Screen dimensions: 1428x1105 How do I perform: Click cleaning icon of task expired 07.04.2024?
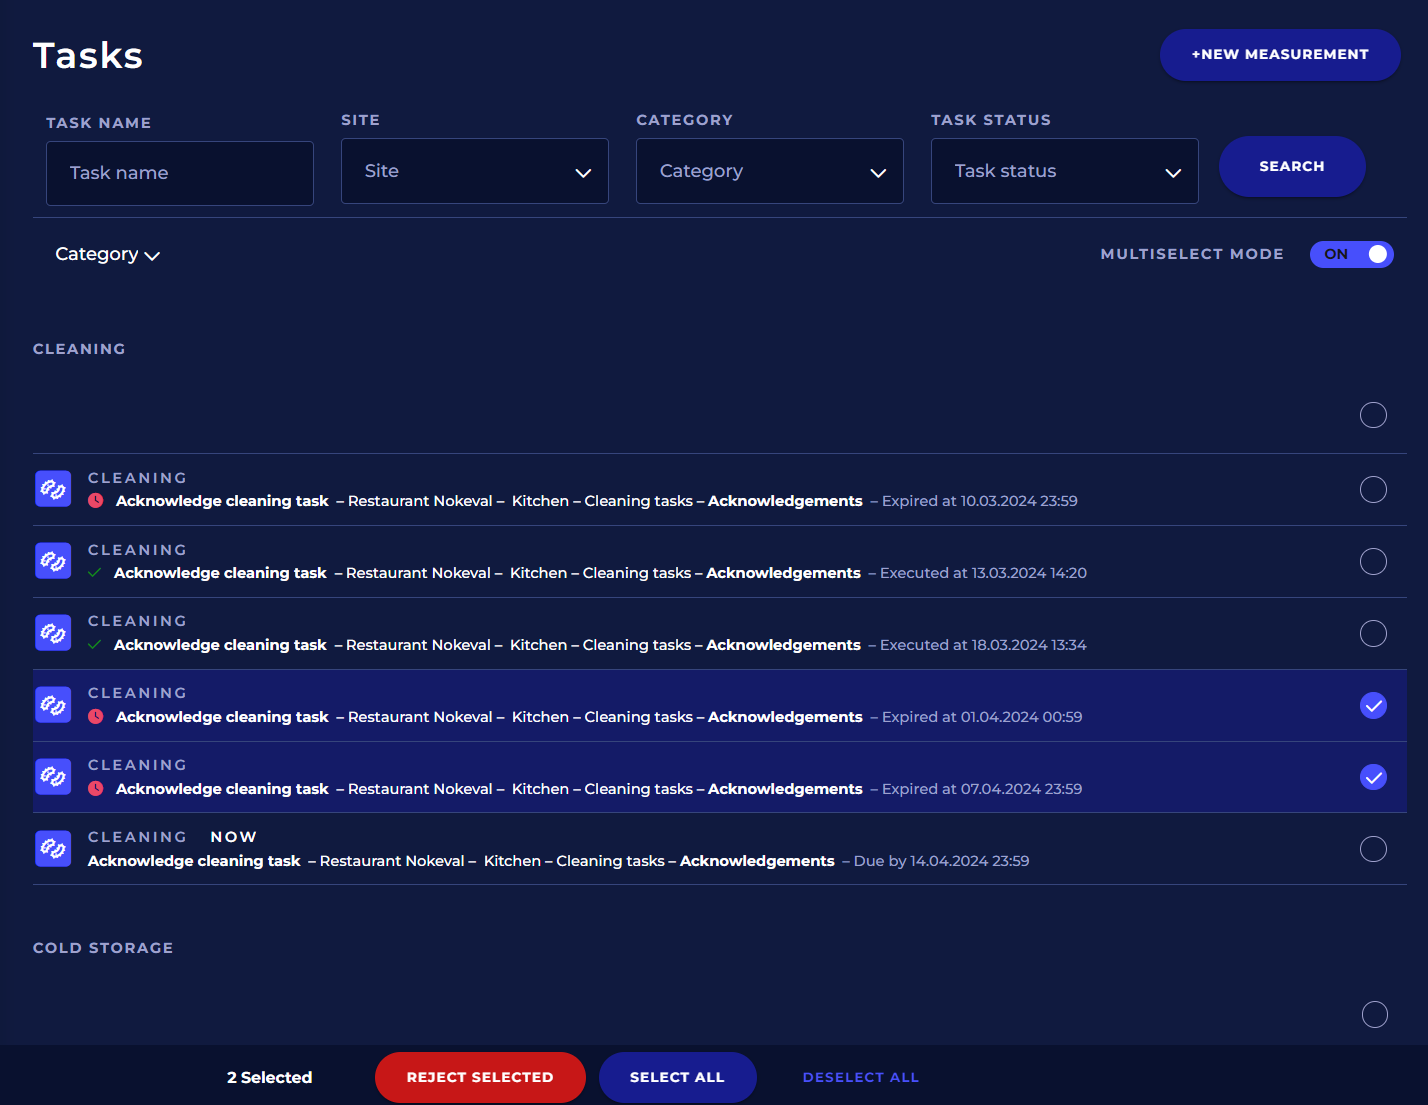click(x=53, y=777)
